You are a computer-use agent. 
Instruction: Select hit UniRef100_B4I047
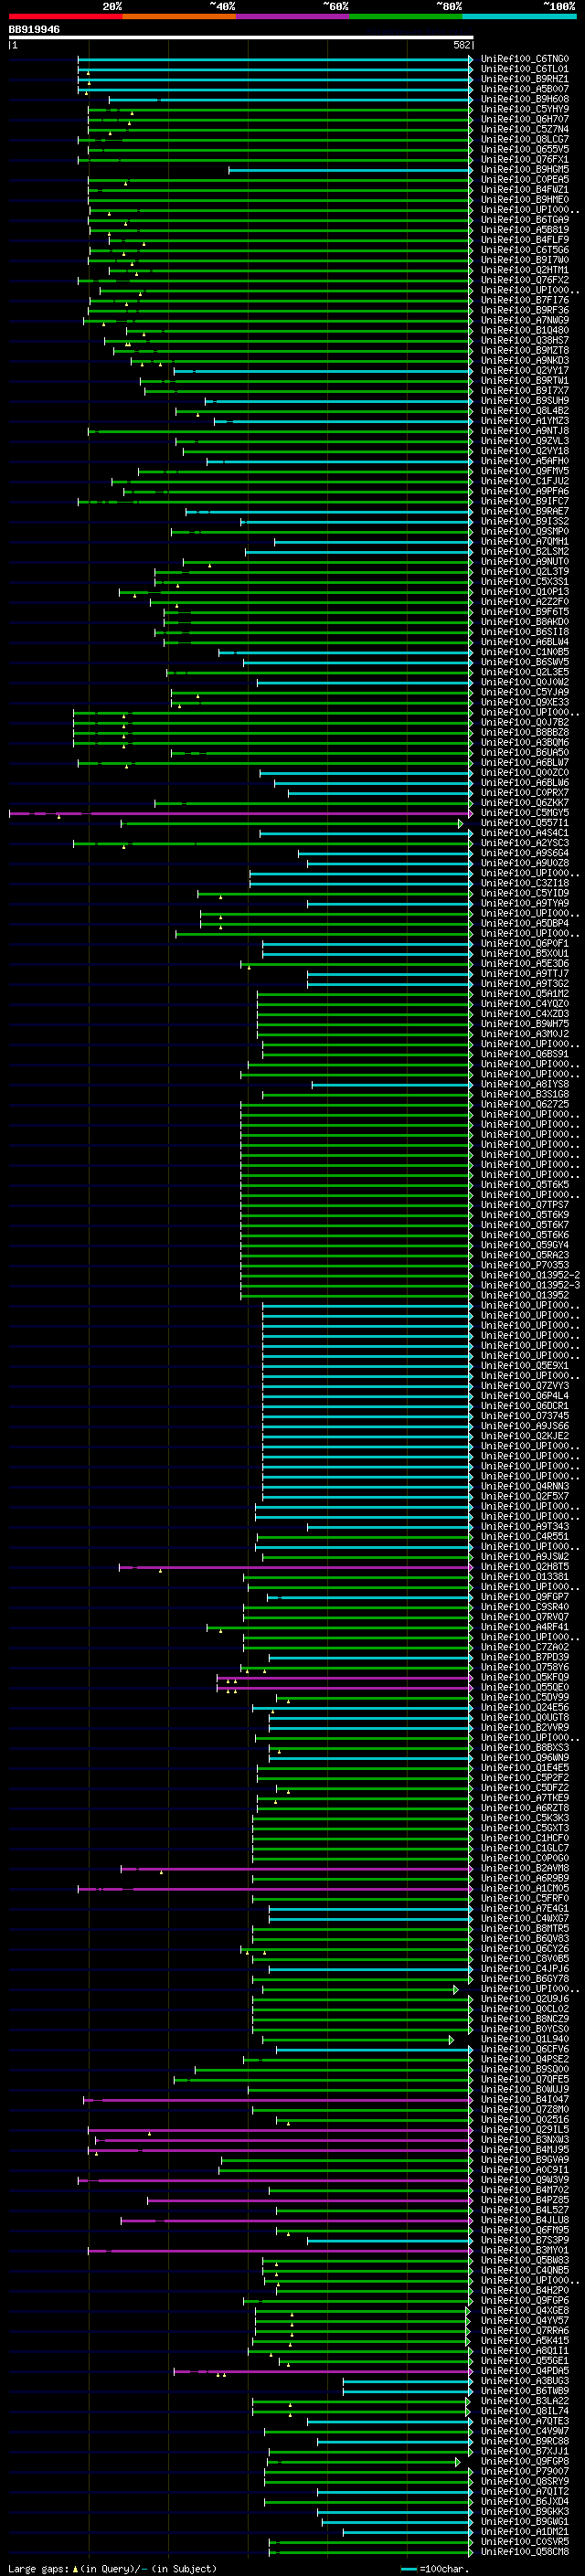(524, 2099)
